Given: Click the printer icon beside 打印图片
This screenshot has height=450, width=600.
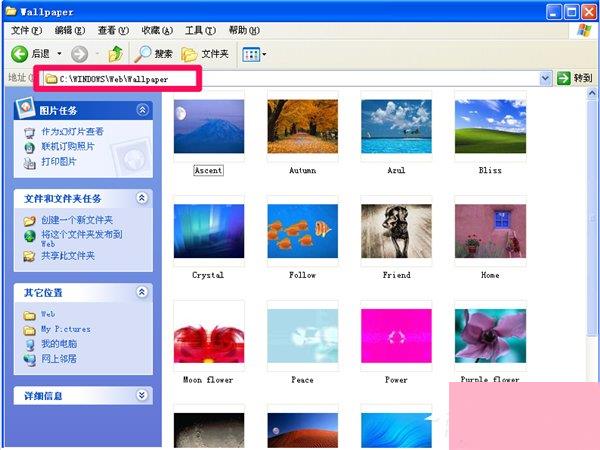Looking at the screenshot, I should [29, 163].
